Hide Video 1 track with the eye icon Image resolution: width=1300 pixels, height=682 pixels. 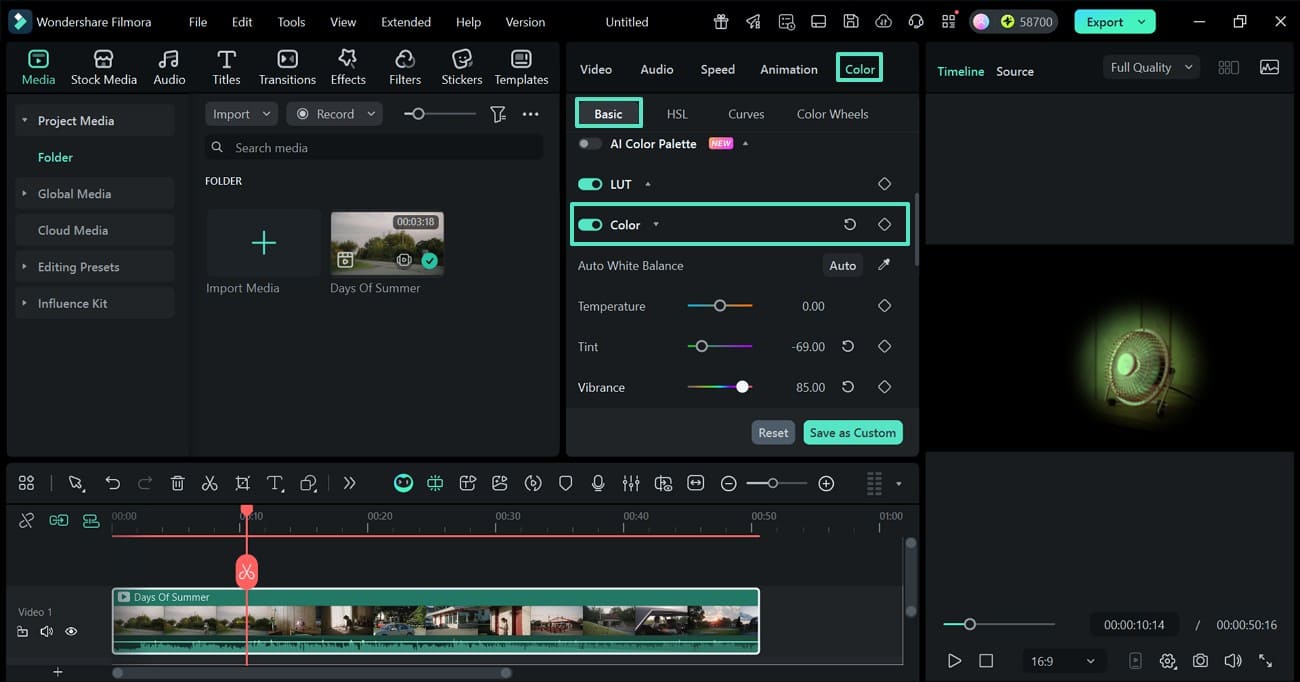[70, 631]
